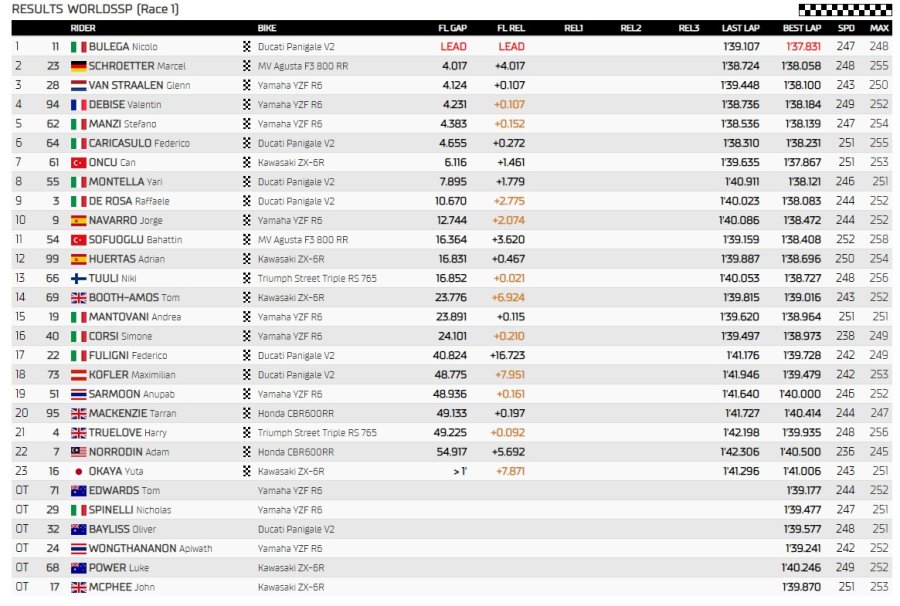Select rider name FULIGNI Federico
The image size is (900, 606).
click(128, 356)
